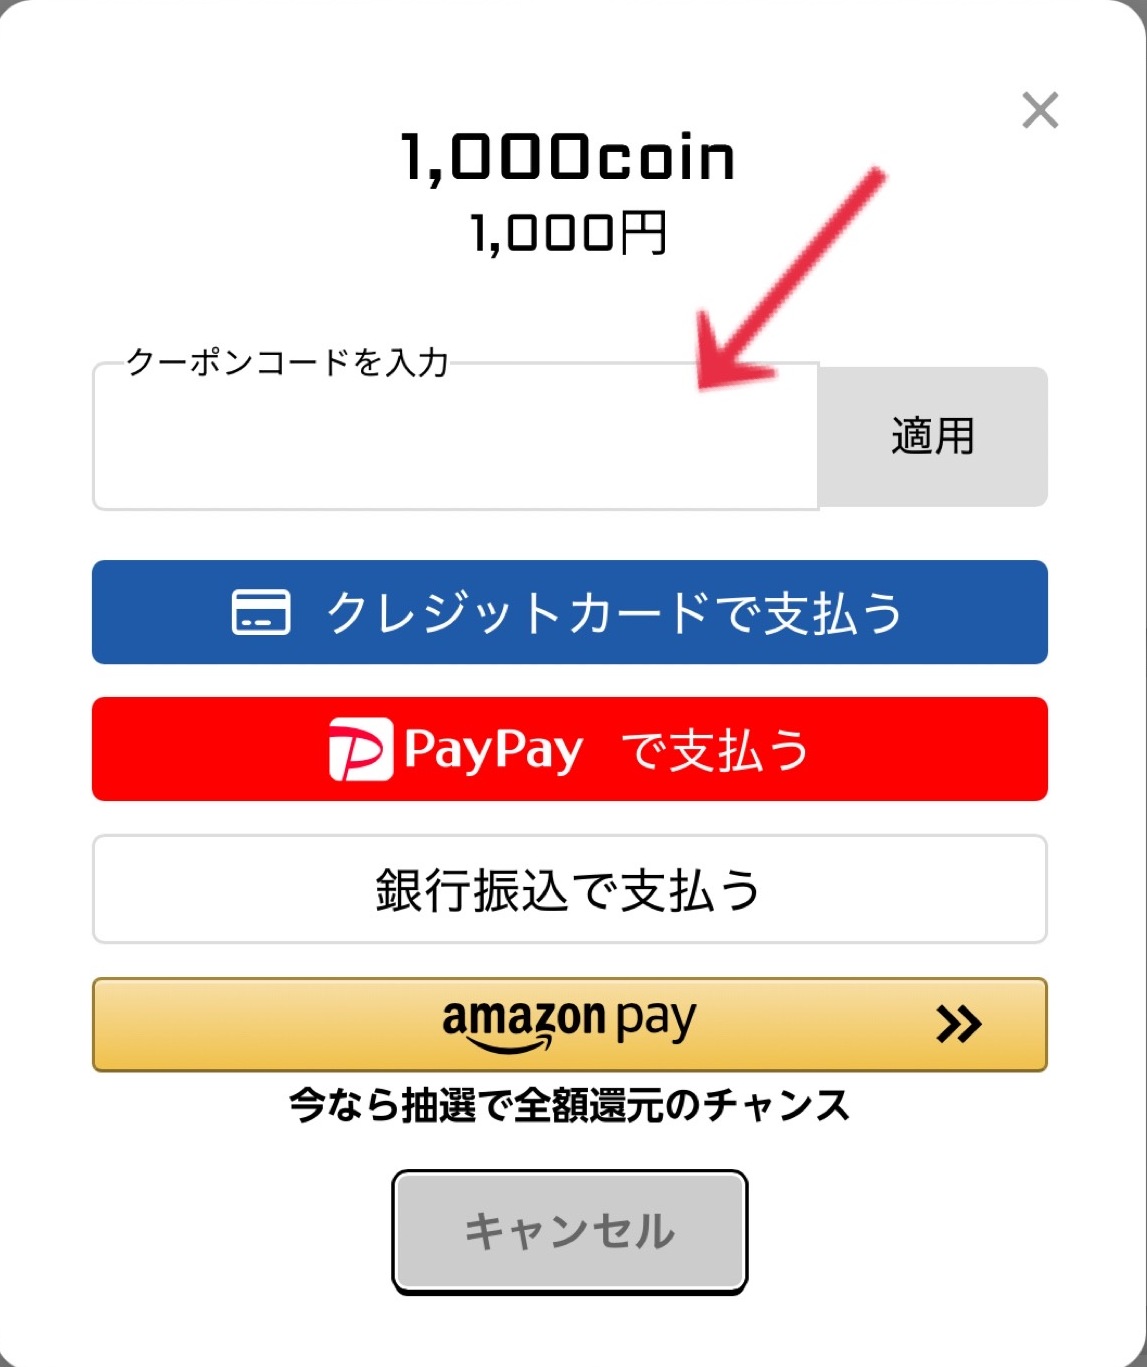Click the empty left area of Amazon Pay button
Screen dimensions: 1147x1367
[x=250, y=1024]
